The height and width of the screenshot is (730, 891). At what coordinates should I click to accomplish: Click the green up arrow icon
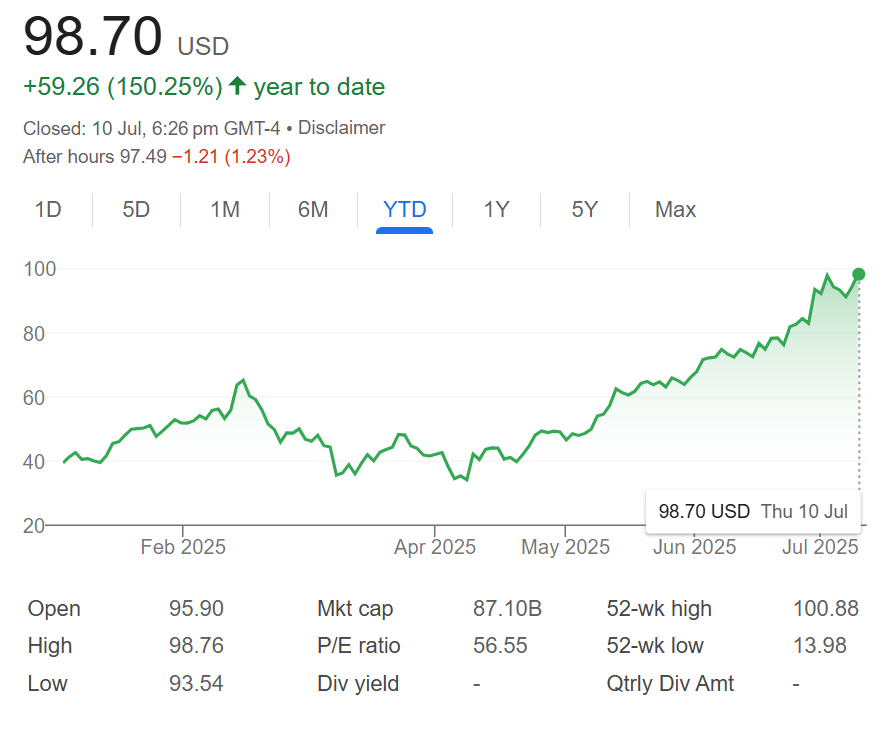pos(237,87)
